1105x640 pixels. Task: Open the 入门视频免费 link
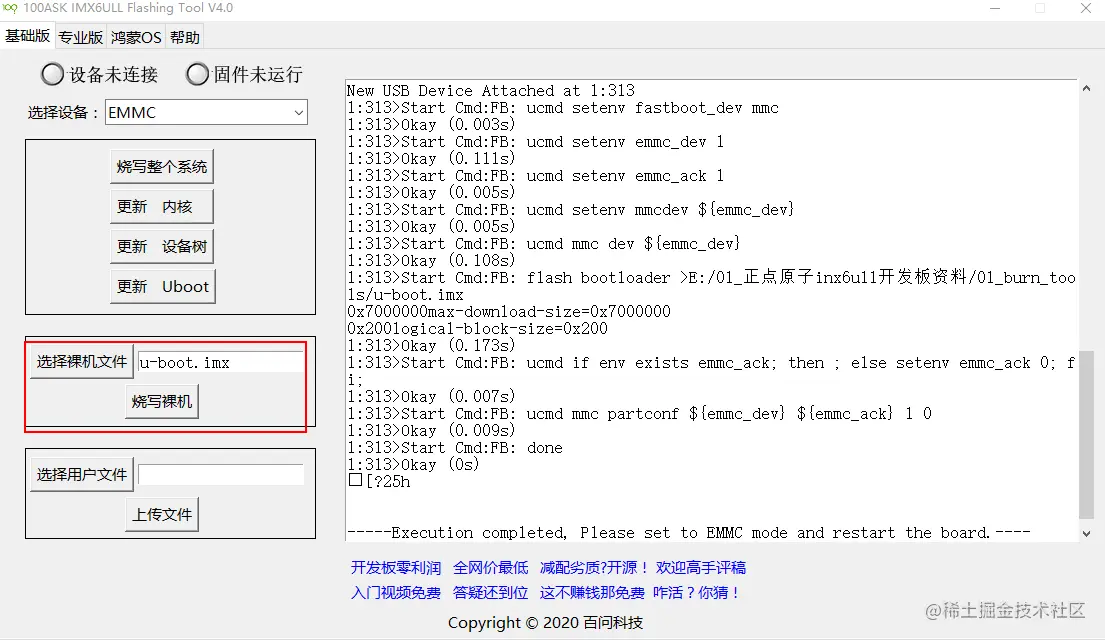pos(396,593)
